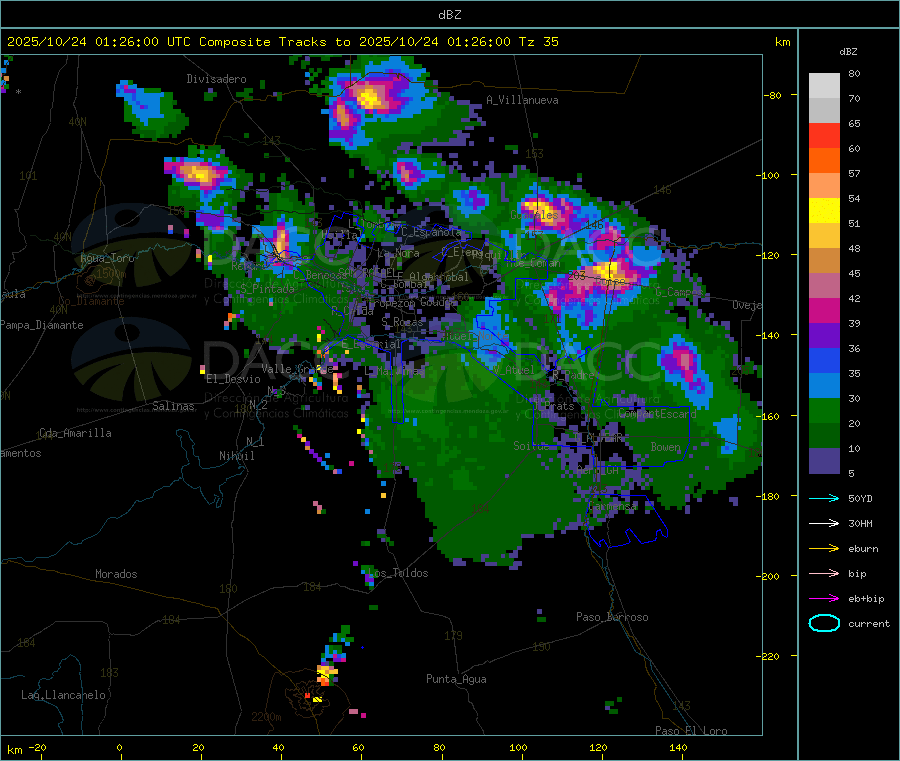This screenshot has height=761, width=900.
Task: Click the S_Pintada map label
Action: click(x=267, y=288)
